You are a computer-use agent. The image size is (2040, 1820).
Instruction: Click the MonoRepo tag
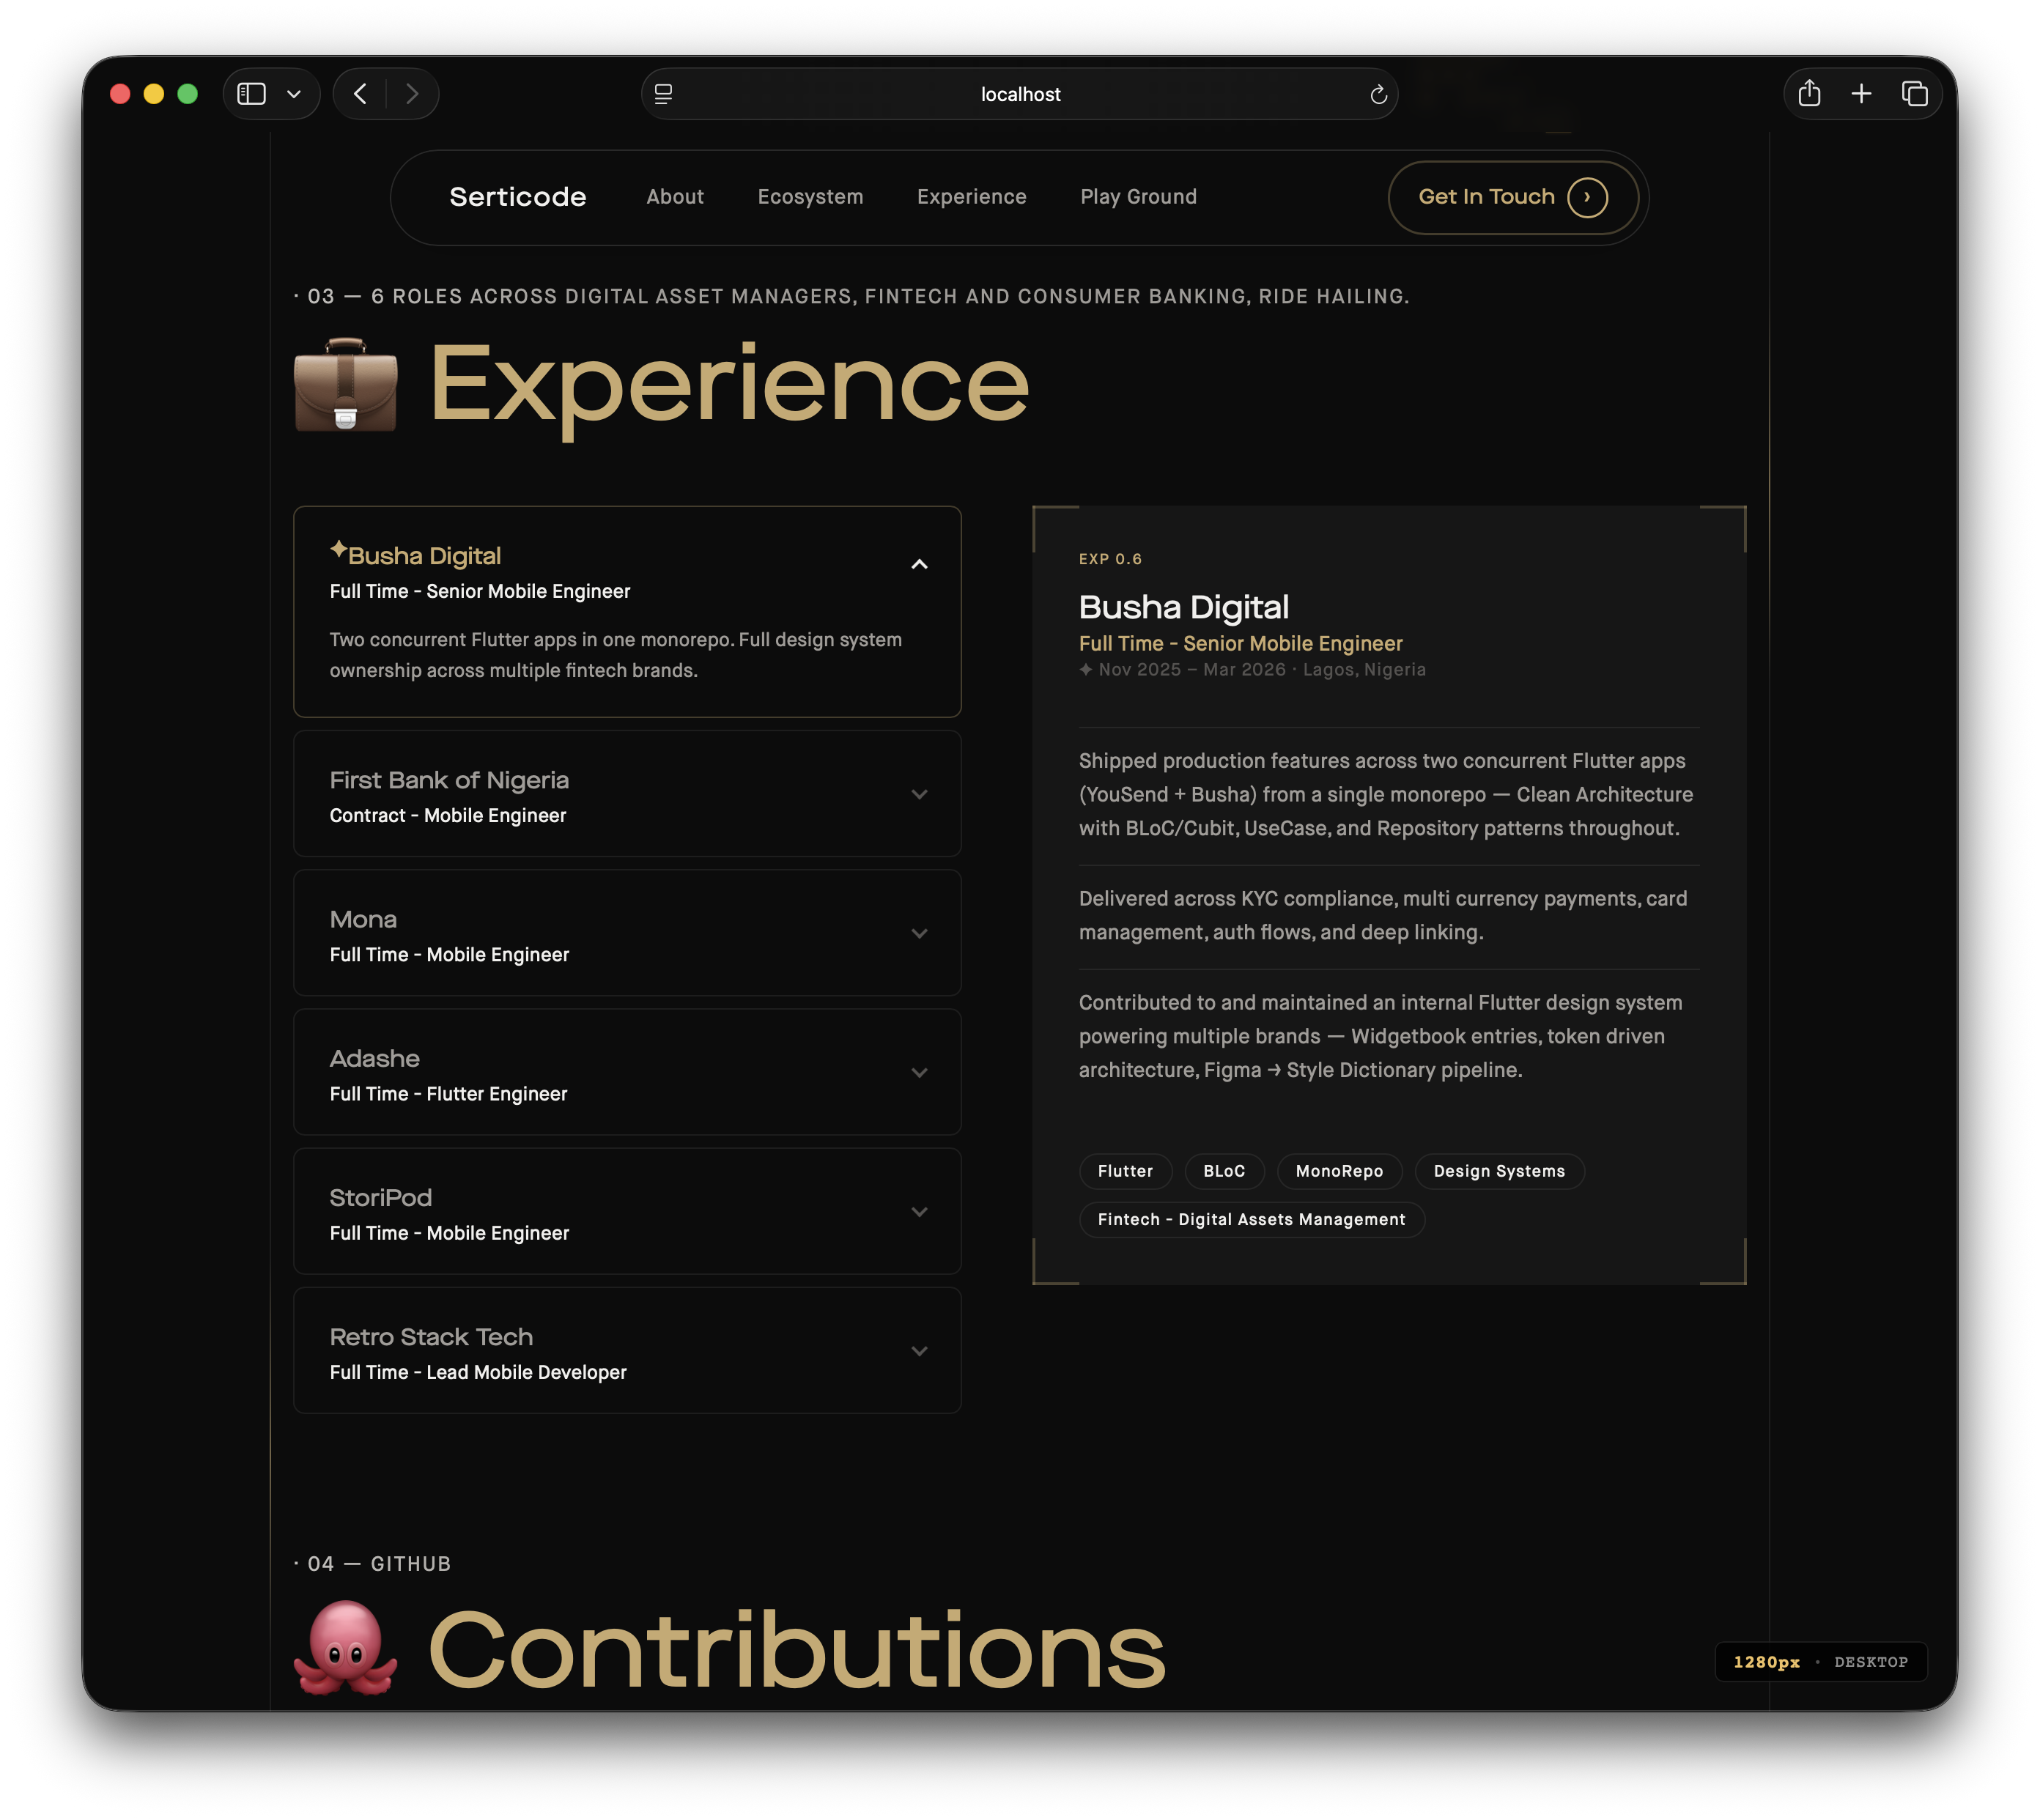(1339, 1171)
